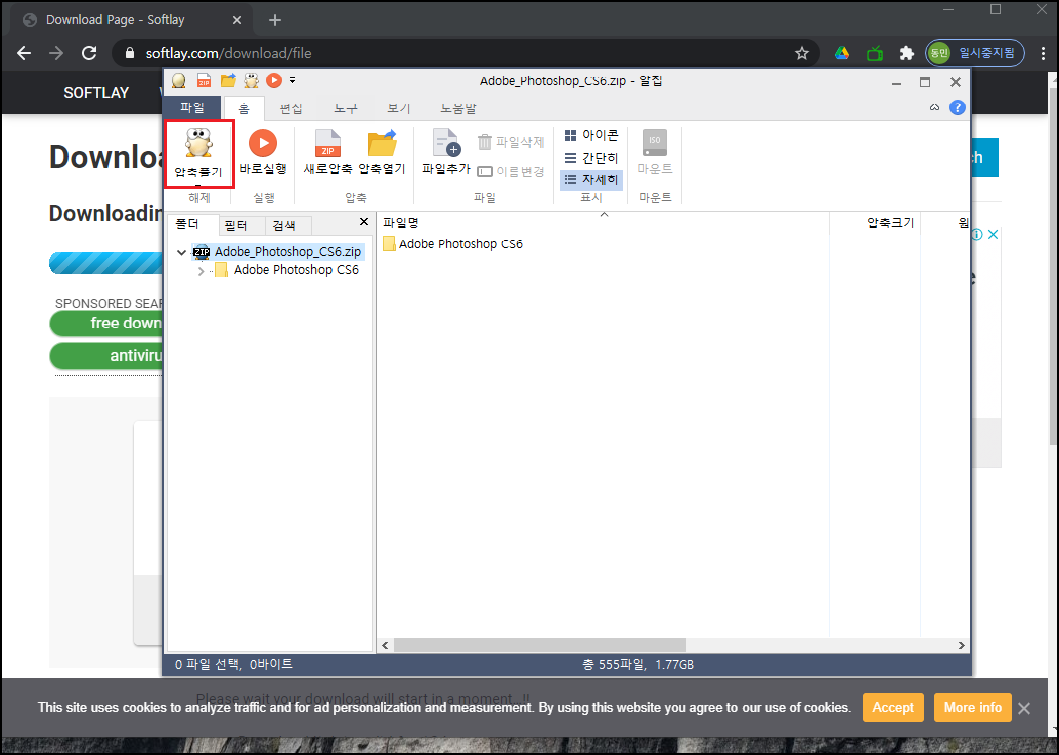Click the 마운트 ISO mount icon
The height and width of the screenshot is (755, 1059).
click(654, 142)
